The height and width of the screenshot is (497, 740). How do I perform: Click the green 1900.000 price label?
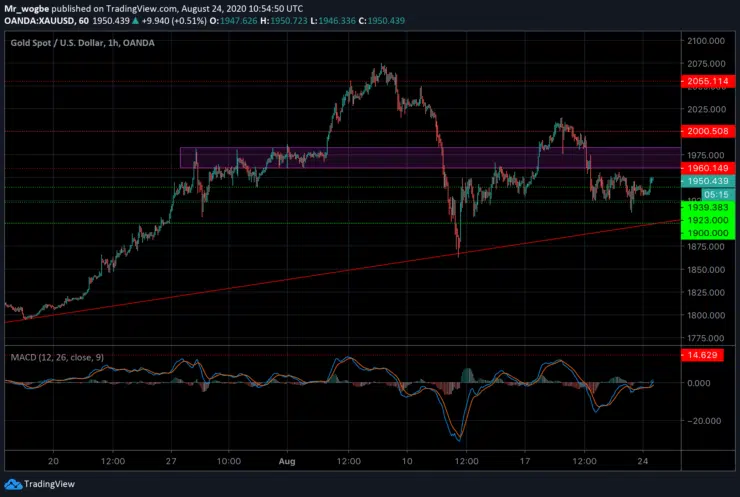[x=707, y=232]
